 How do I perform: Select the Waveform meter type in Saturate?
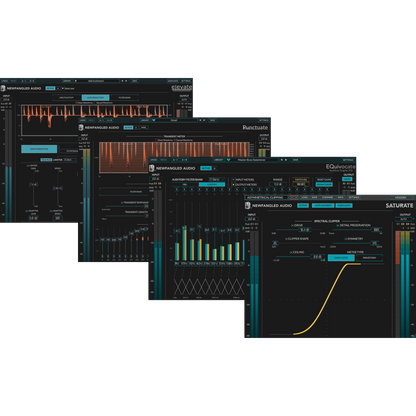click(x=369, y=258)
